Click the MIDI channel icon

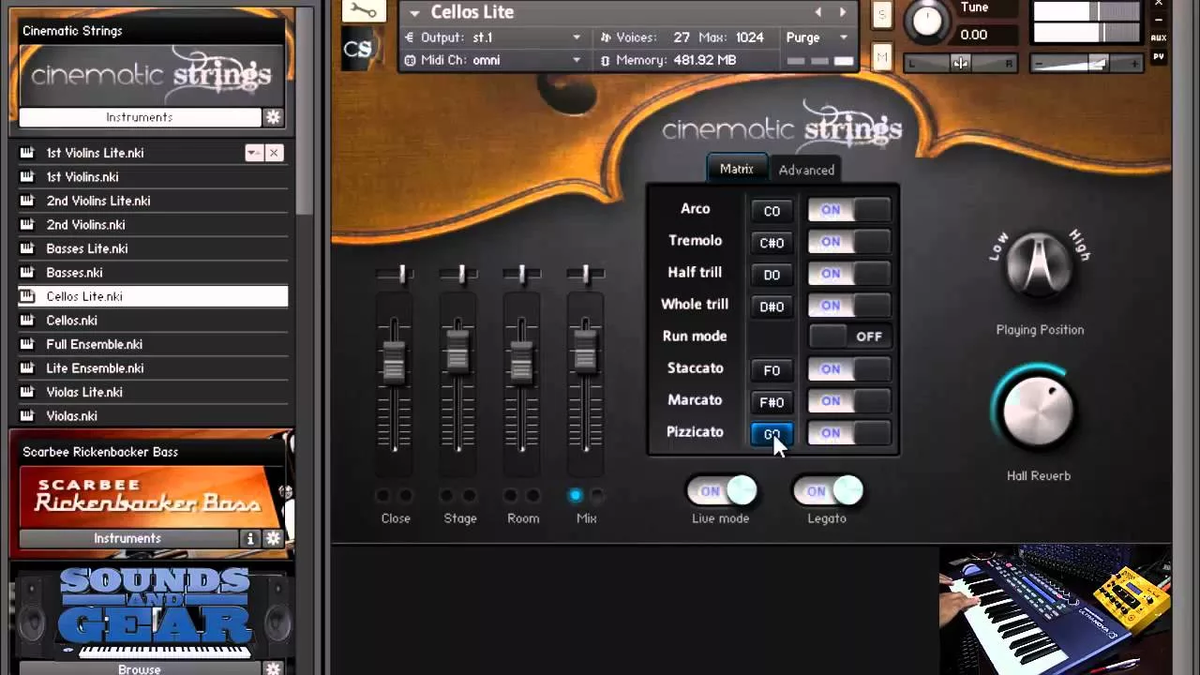point(410,60)
